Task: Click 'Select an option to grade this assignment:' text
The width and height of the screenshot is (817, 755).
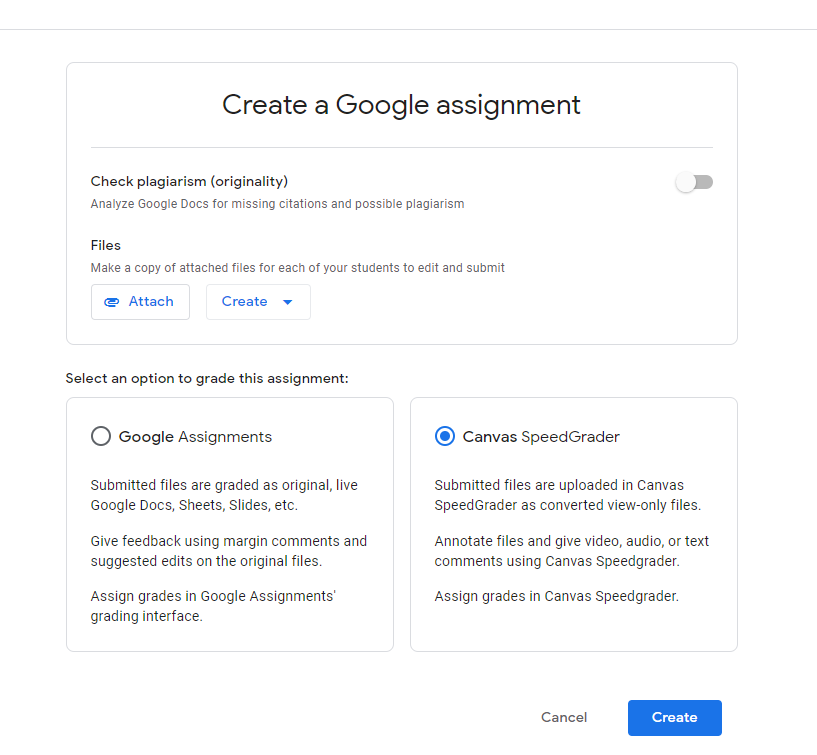Action: pyautogui.click(x=207, y=378)
